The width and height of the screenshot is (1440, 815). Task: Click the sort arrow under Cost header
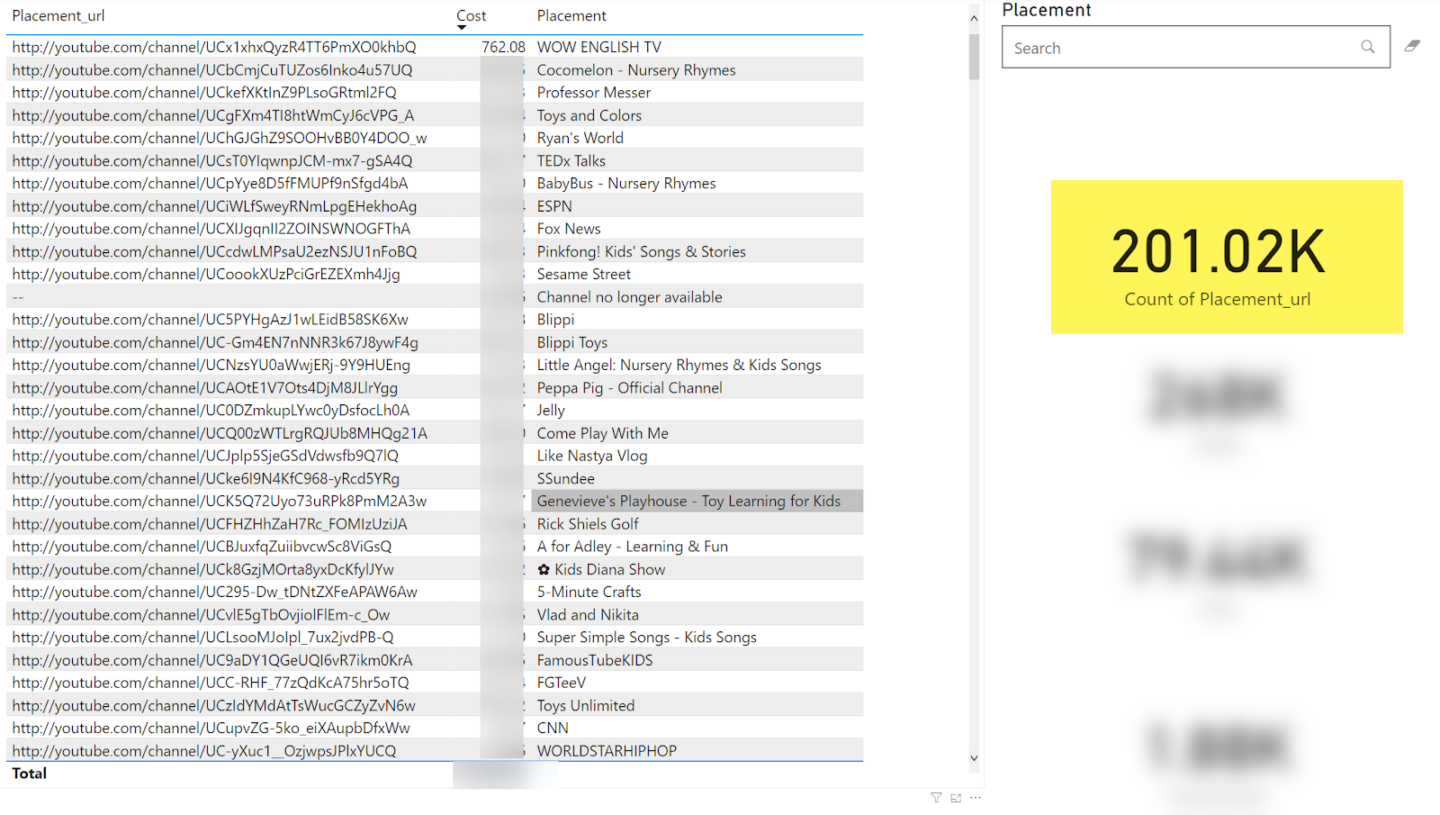[x=462, y=28]
